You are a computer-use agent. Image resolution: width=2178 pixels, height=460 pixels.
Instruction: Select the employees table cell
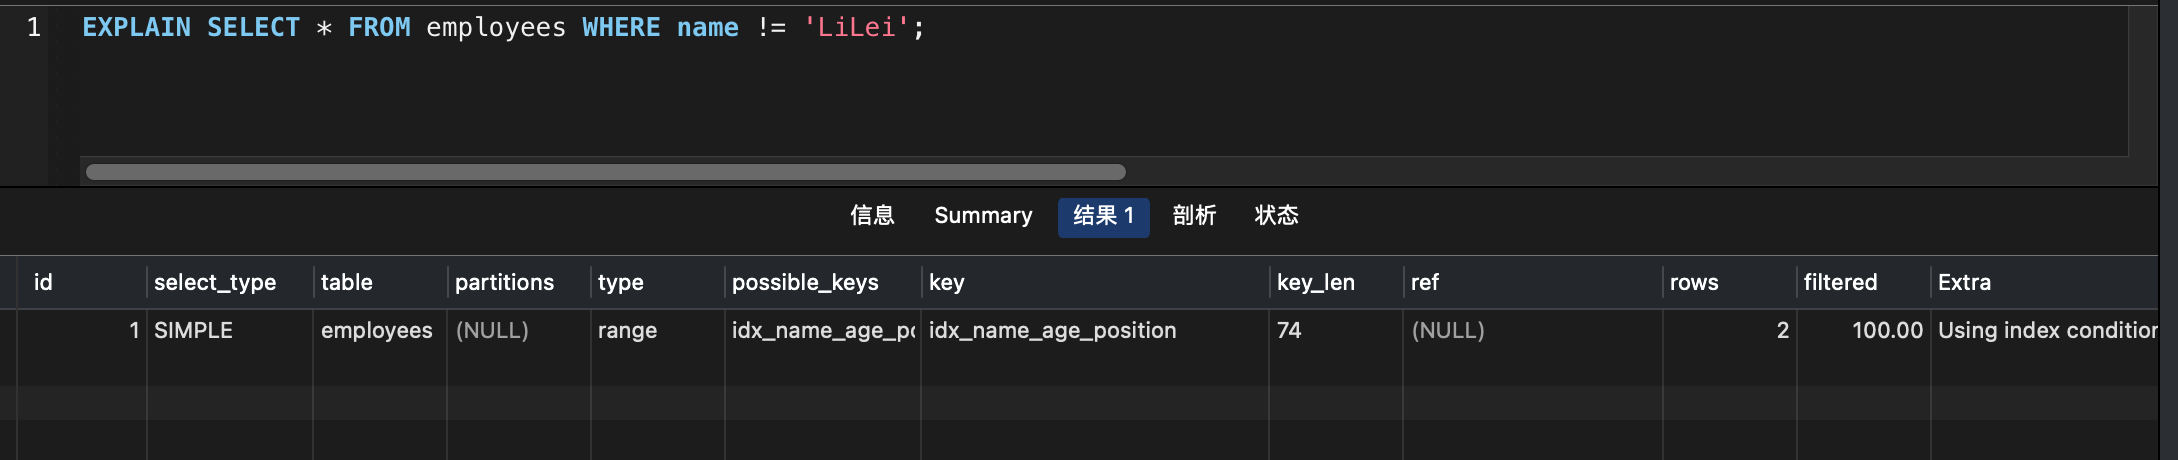click(376, 331)
